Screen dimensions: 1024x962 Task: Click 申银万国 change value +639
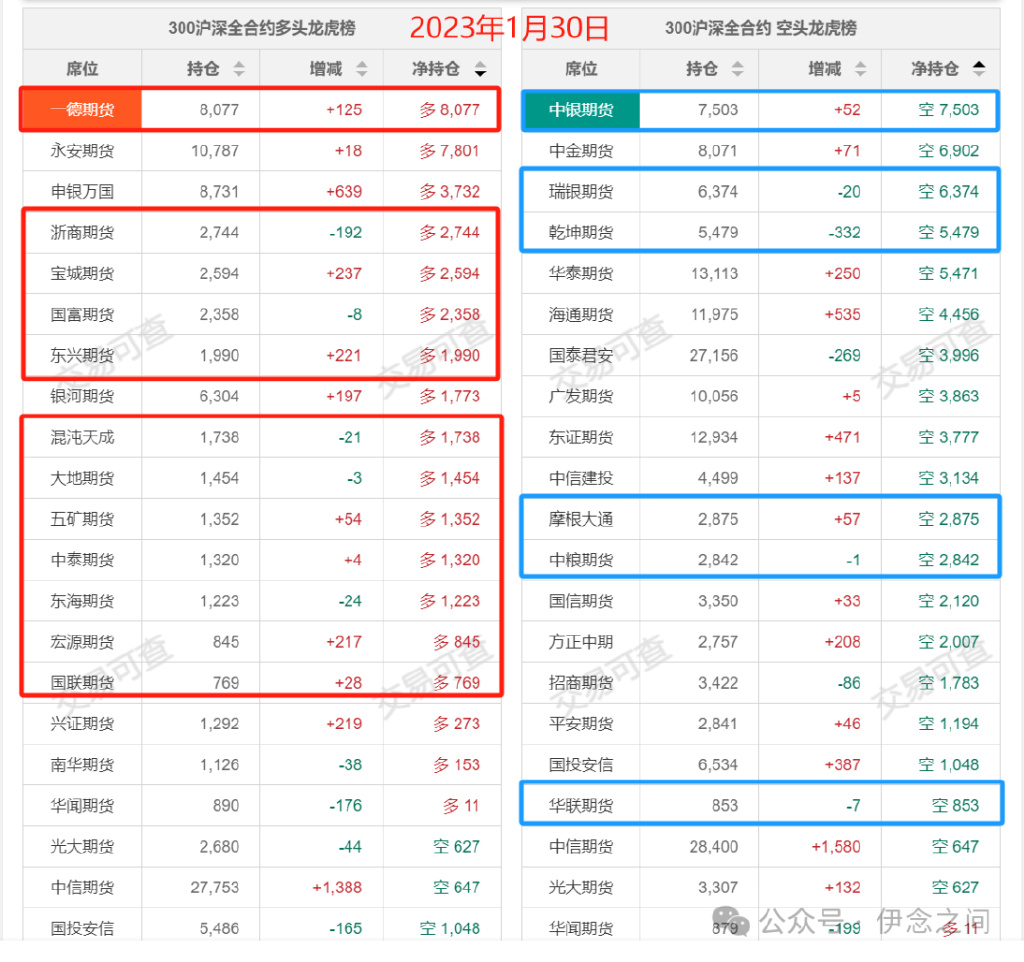[x=344, y=191]
